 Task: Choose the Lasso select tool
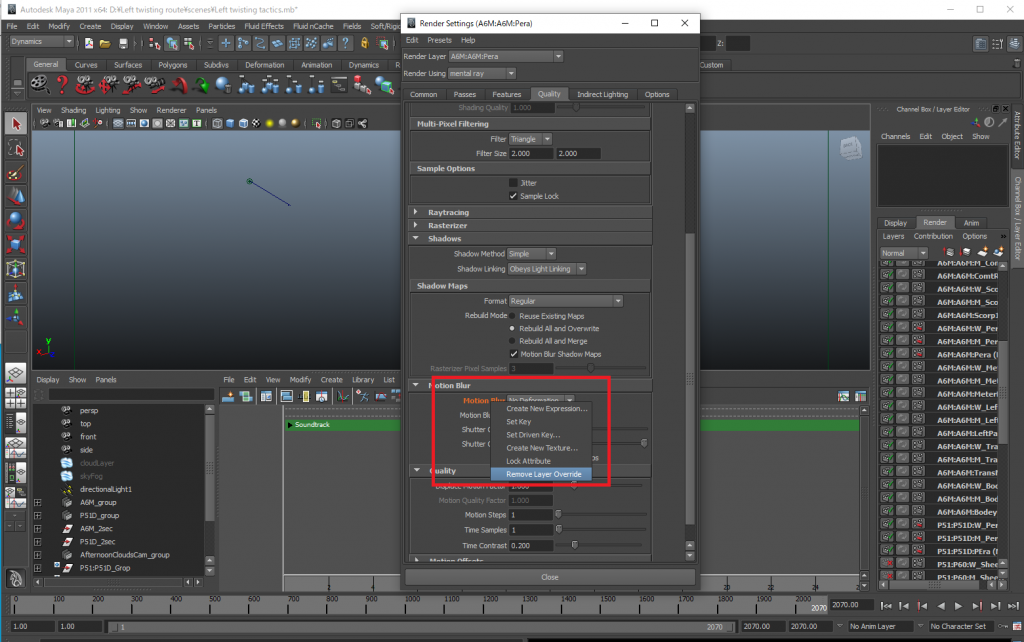point(16,148)
